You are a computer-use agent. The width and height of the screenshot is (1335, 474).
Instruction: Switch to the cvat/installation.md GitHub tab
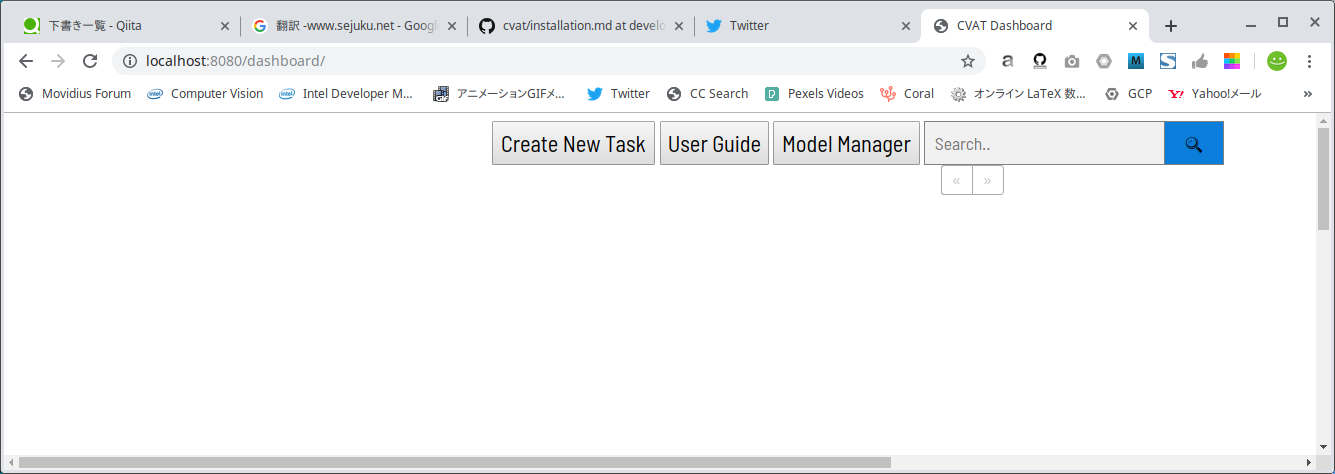click(580, 26)
